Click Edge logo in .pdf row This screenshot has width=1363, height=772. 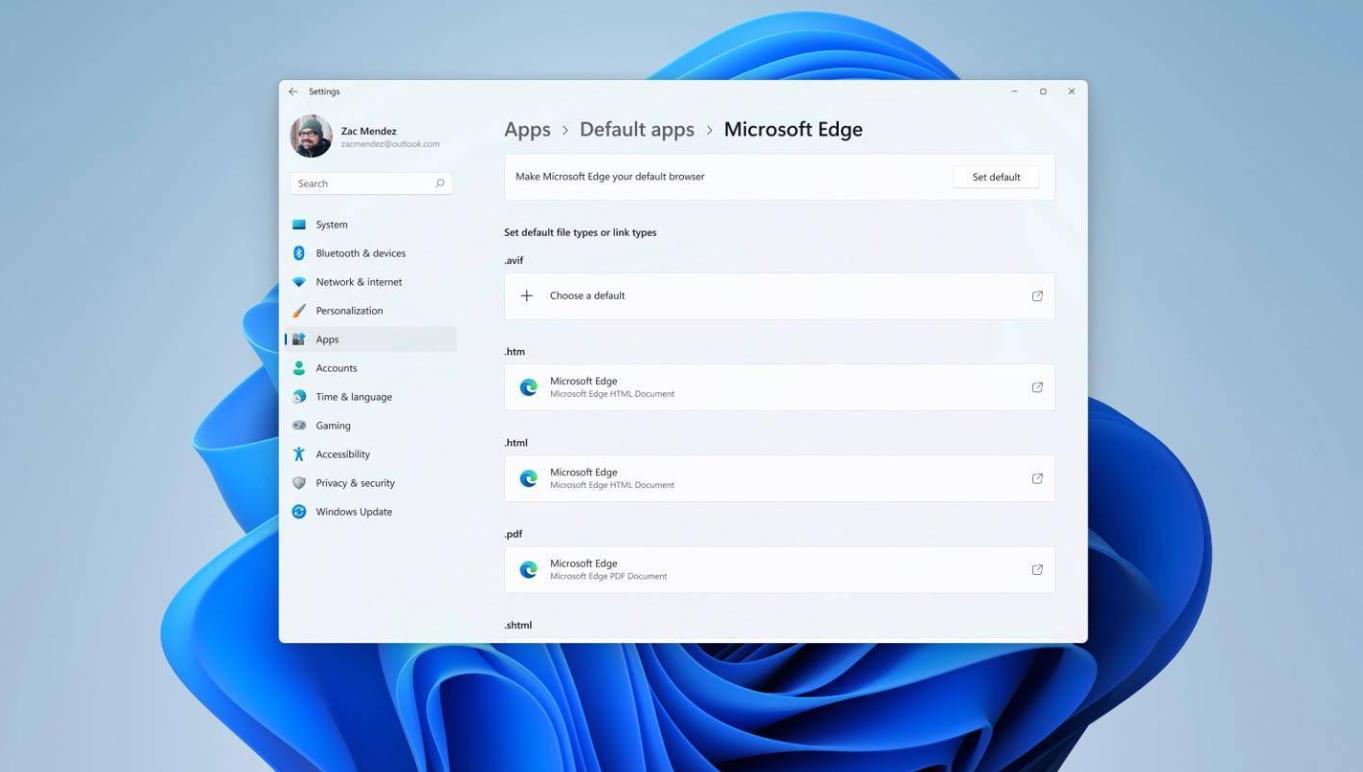tap(528, 570)
